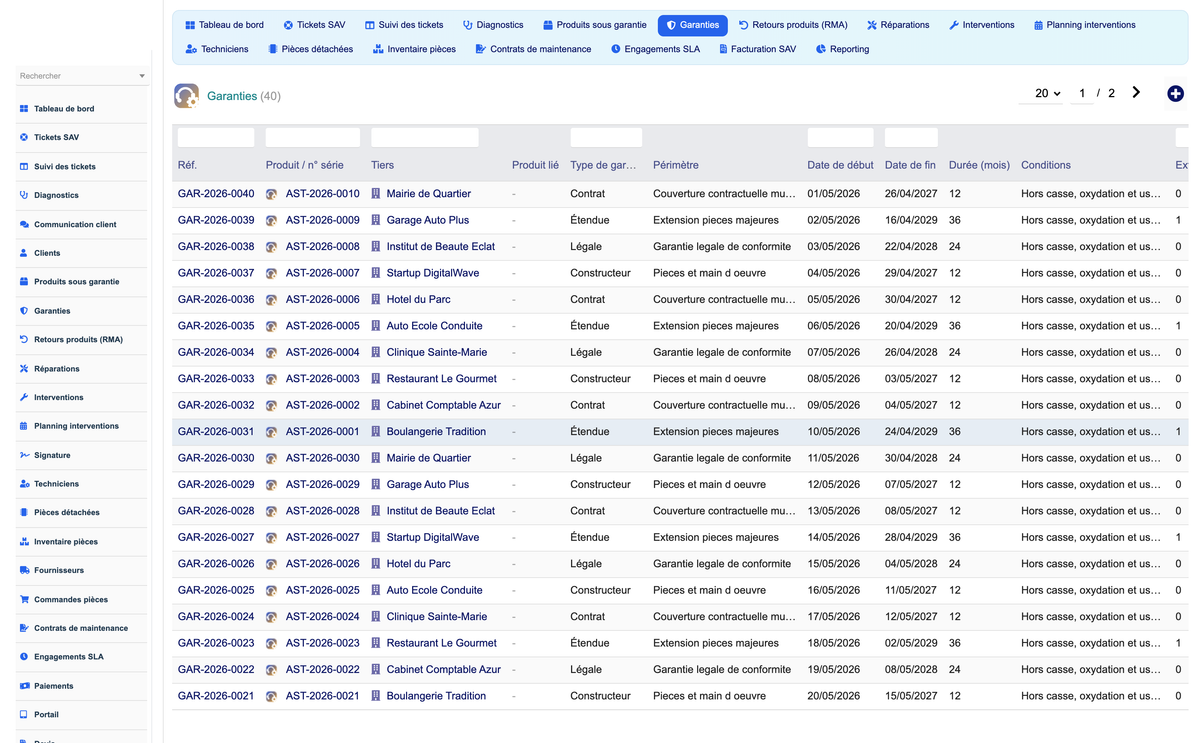Image resolution: width=1200 pixels, height=743 pixels.
Task: Click the building icon beside Hotel du Parc in GAR-2026-0036 row
Action: click(x=376, y=299)
